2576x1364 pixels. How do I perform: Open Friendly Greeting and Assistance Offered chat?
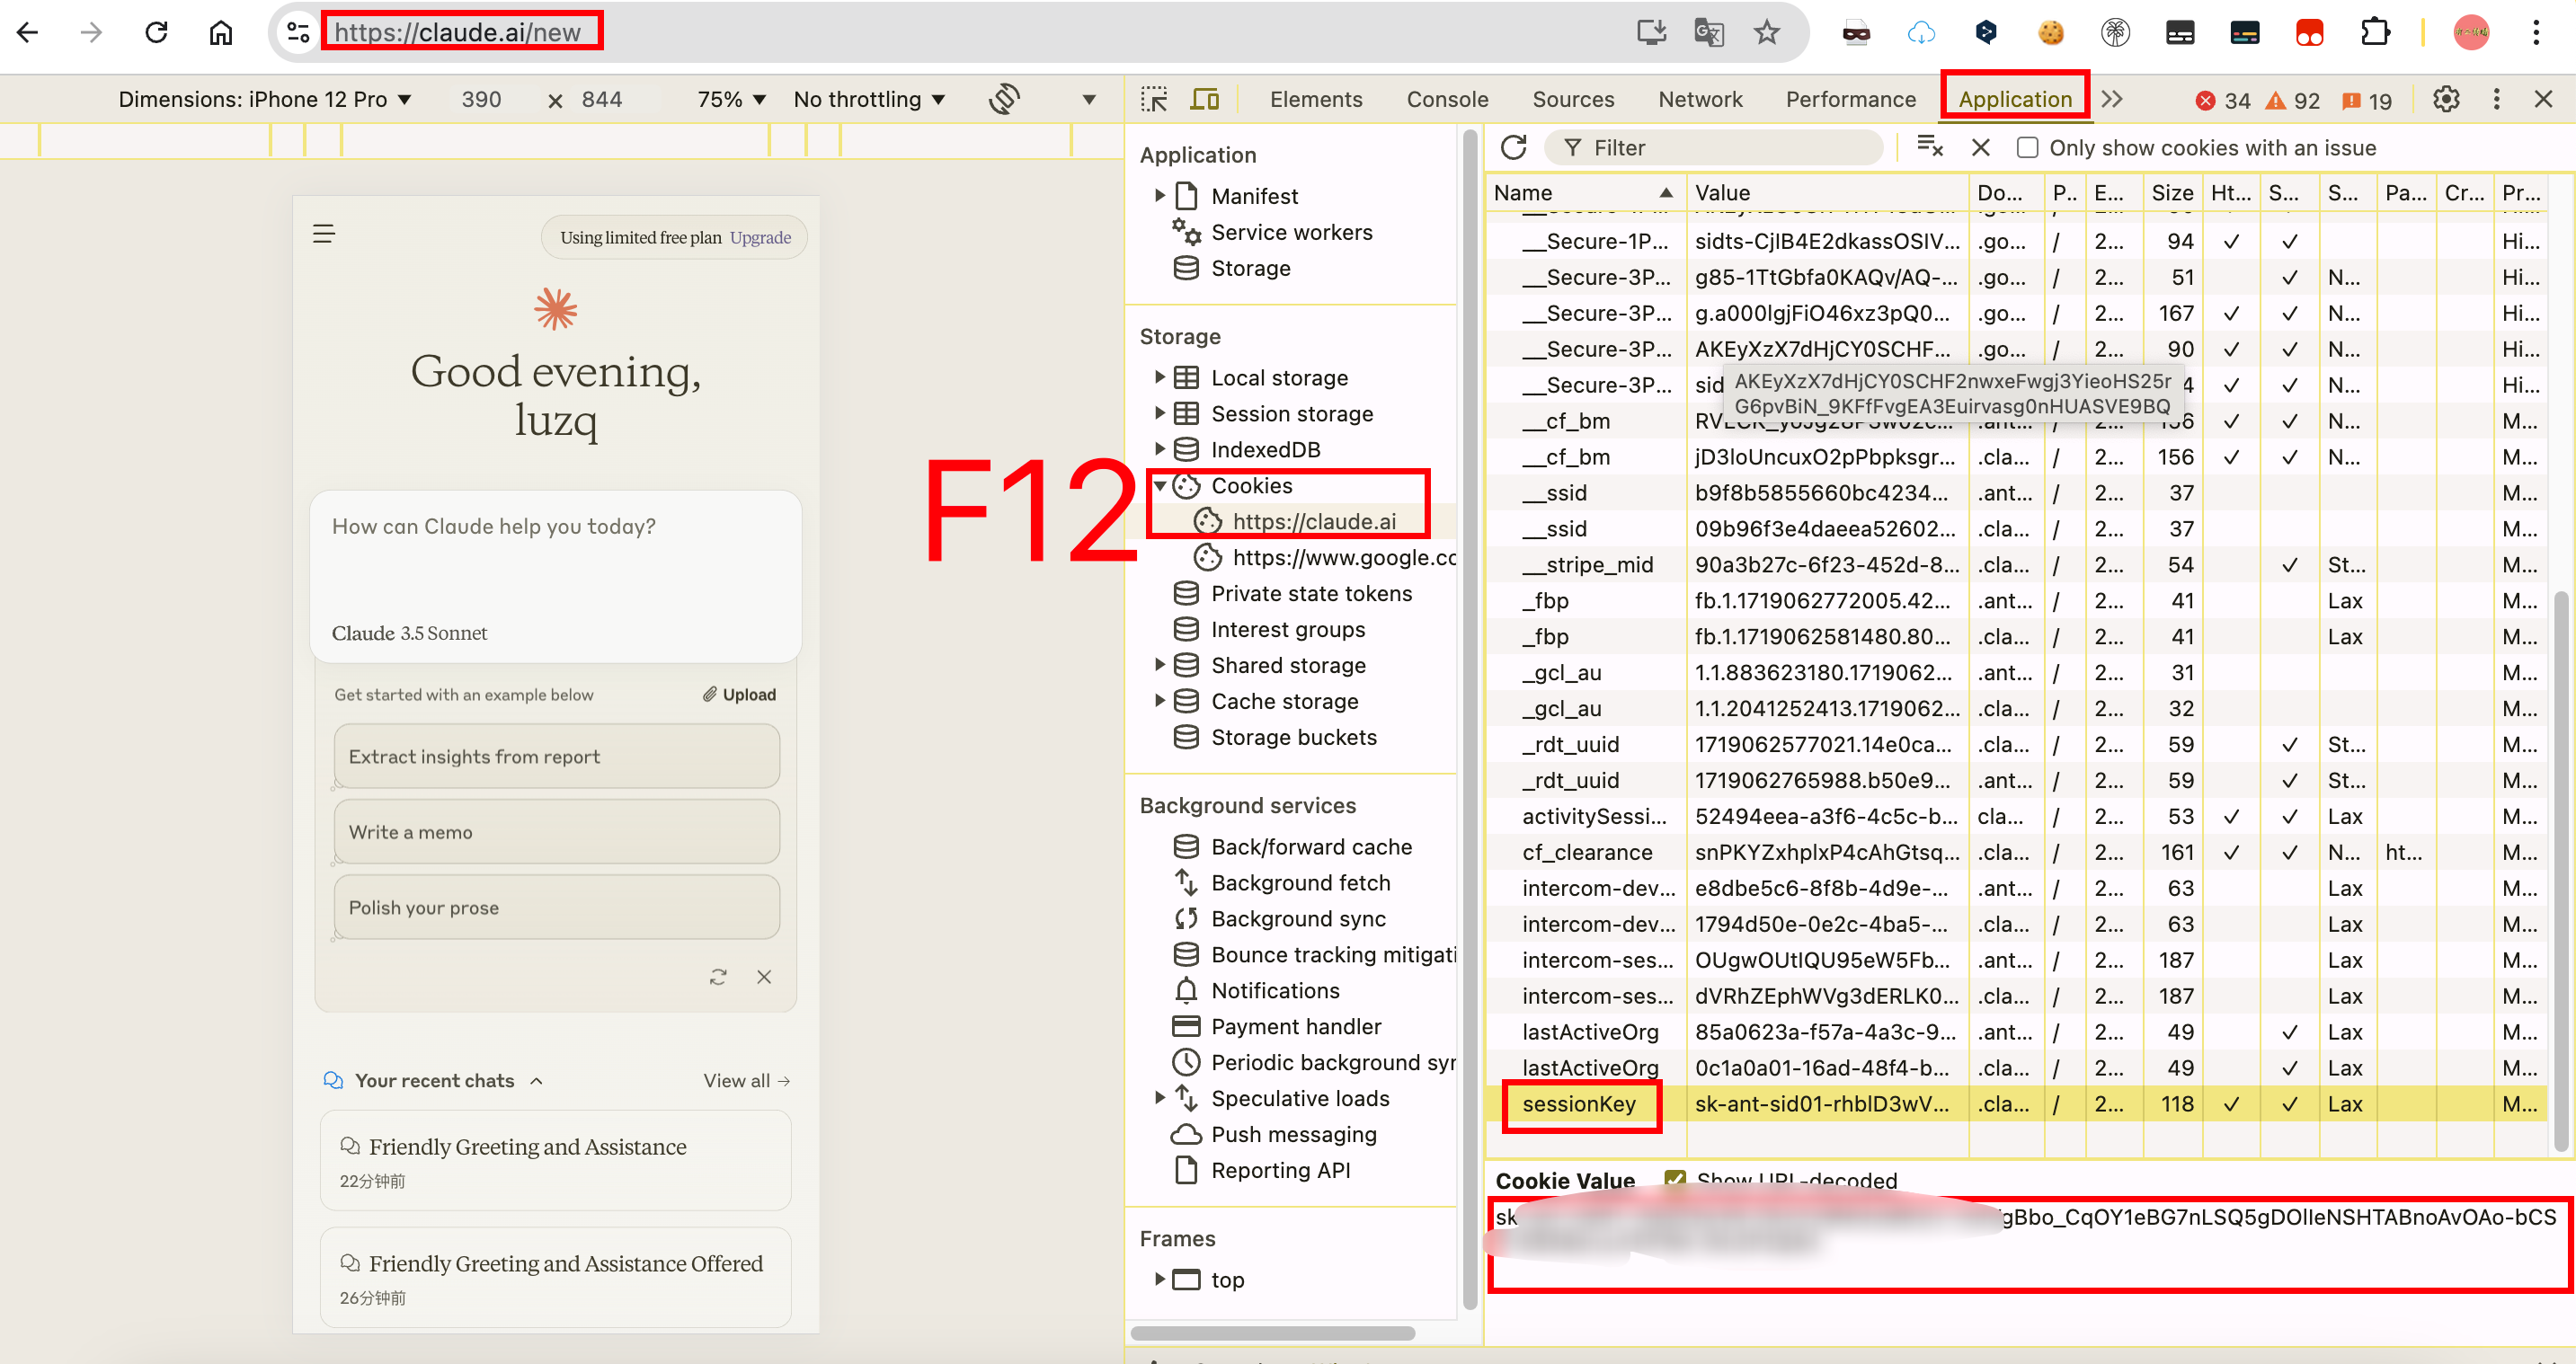click(x=556, y=1277)
